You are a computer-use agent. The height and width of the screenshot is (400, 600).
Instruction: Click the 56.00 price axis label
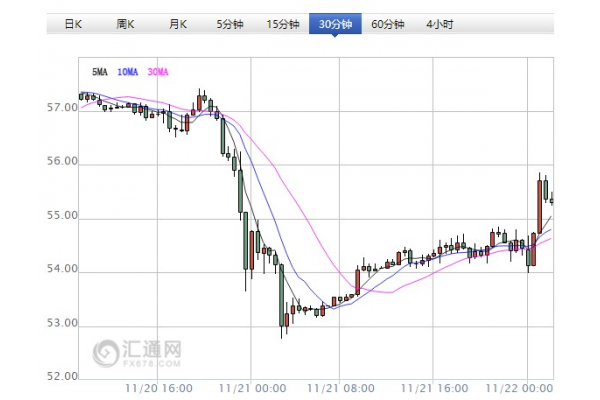click(62, 161)
